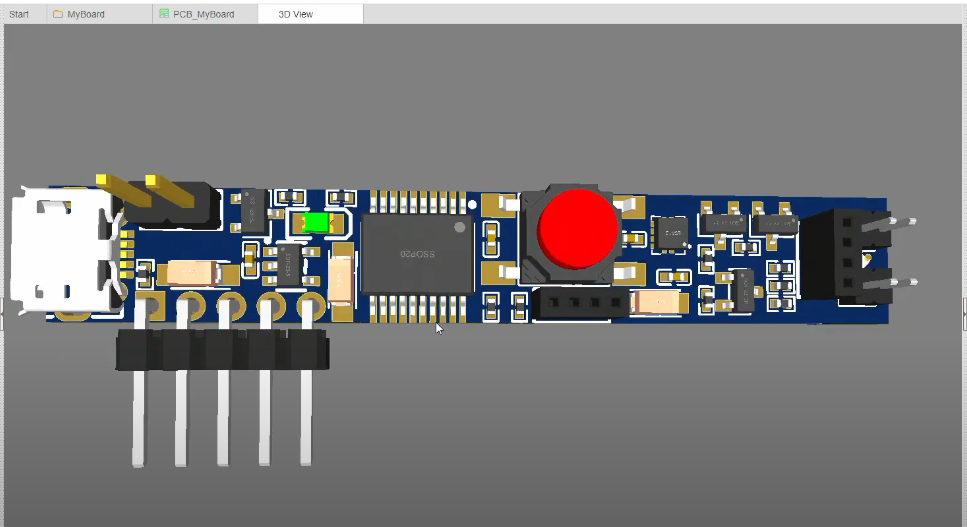The image size is (967, 527).
Task: Select the black 4-pin female socket right edge
Action: [x=846, y=256]
